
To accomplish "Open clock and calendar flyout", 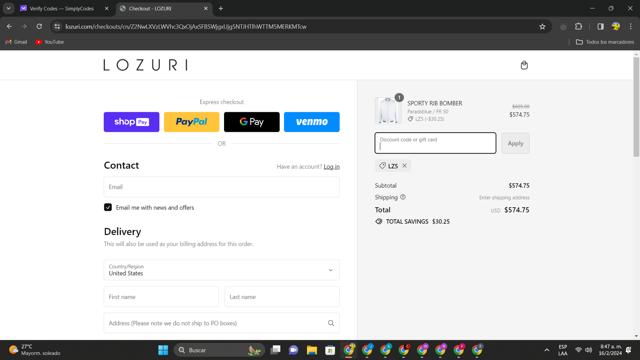I will tap(610, 350).
